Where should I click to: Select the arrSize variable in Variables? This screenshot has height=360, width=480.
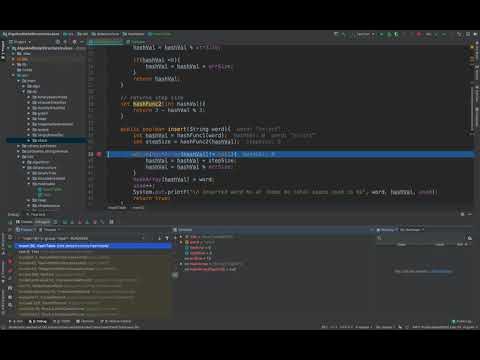[x=199, y=259]
